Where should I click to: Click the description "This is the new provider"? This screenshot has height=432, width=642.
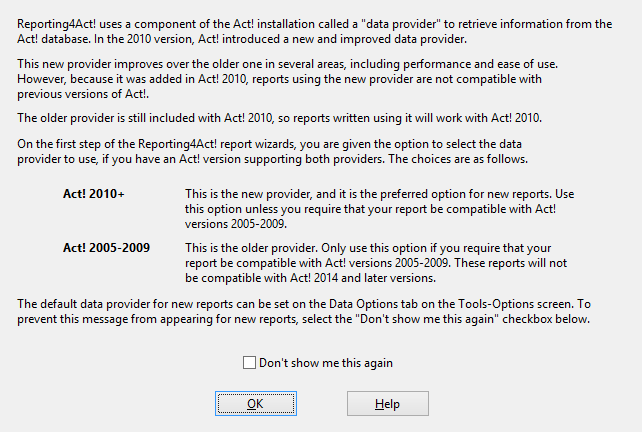coord(380,209)
